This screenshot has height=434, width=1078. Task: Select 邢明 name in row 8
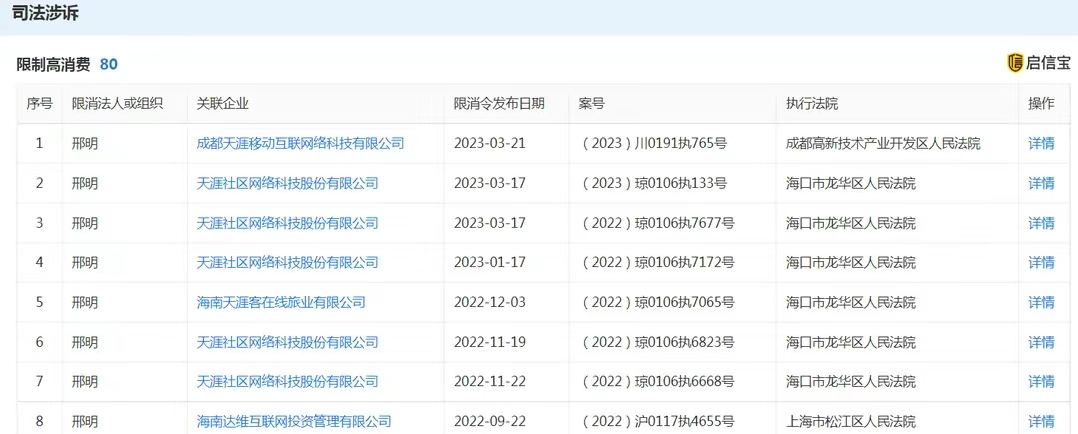(85, 422)
